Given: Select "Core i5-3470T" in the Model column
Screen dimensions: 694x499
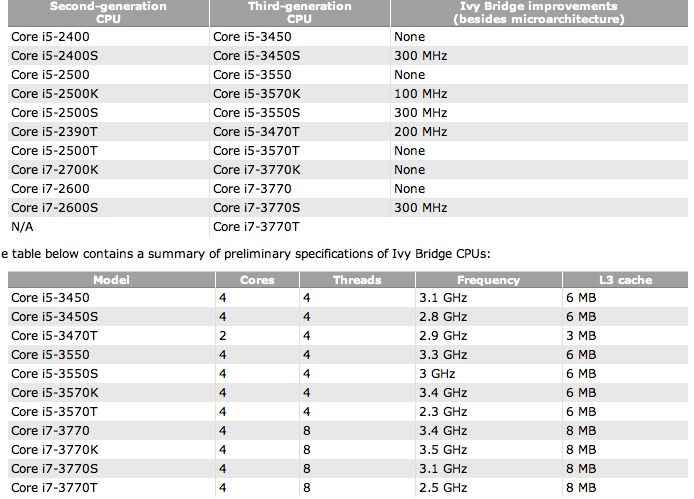Looking at the screenshot, I should point(54,336).
